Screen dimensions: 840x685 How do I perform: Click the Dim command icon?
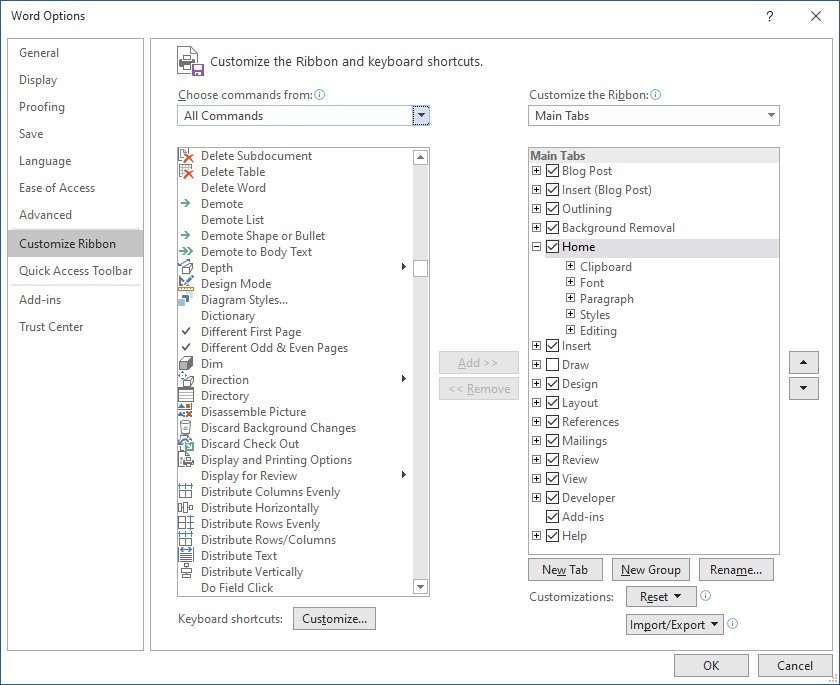tap(185, 364)
